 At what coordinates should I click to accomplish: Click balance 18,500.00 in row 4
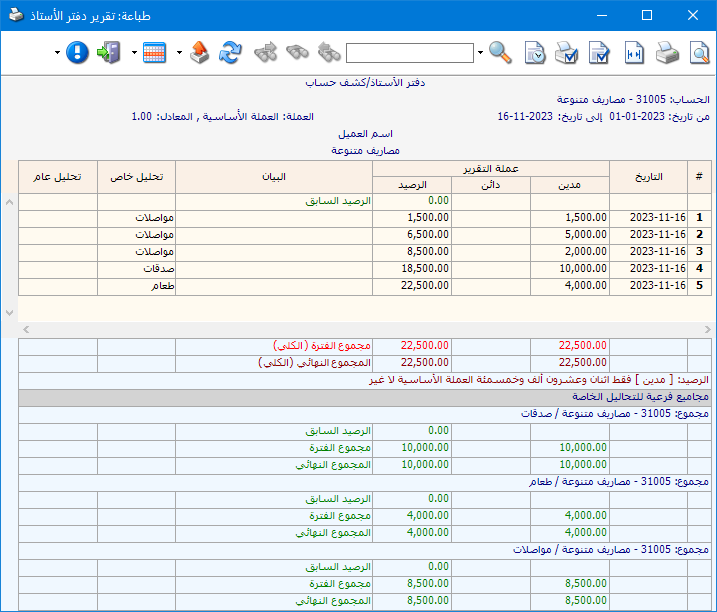(x=412, y=268)
